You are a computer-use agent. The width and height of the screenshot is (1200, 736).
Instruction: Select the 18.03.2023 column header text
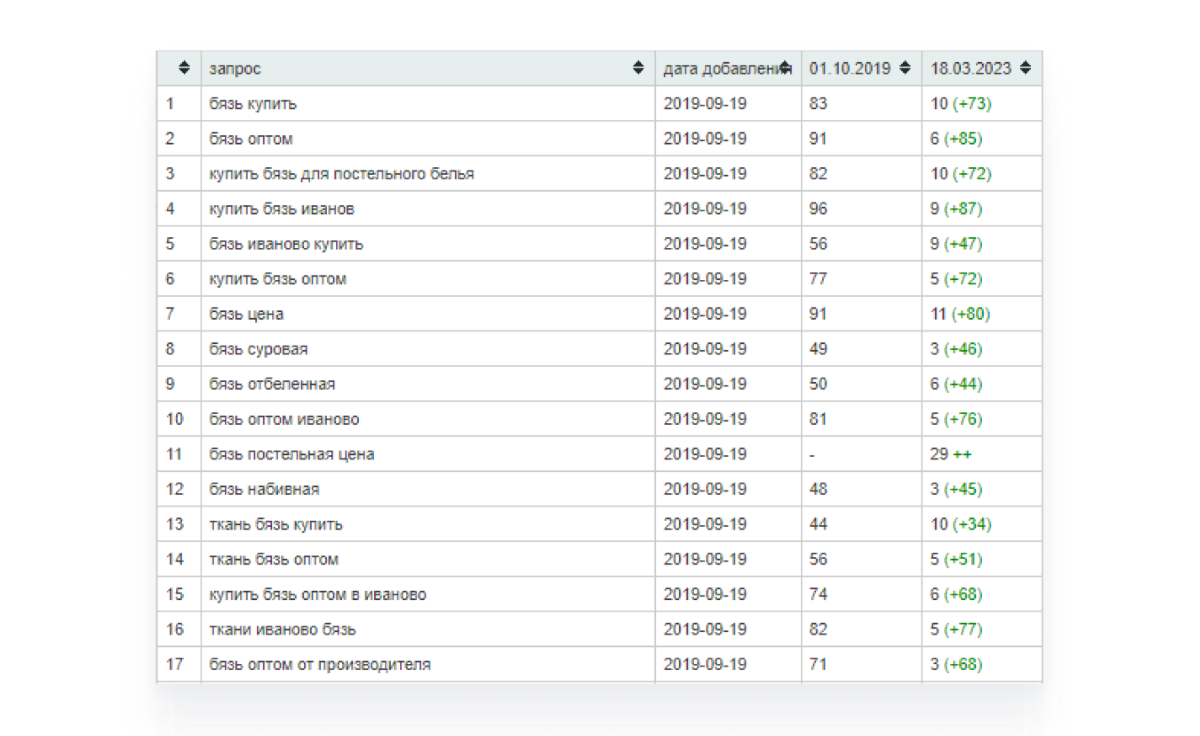971,69
